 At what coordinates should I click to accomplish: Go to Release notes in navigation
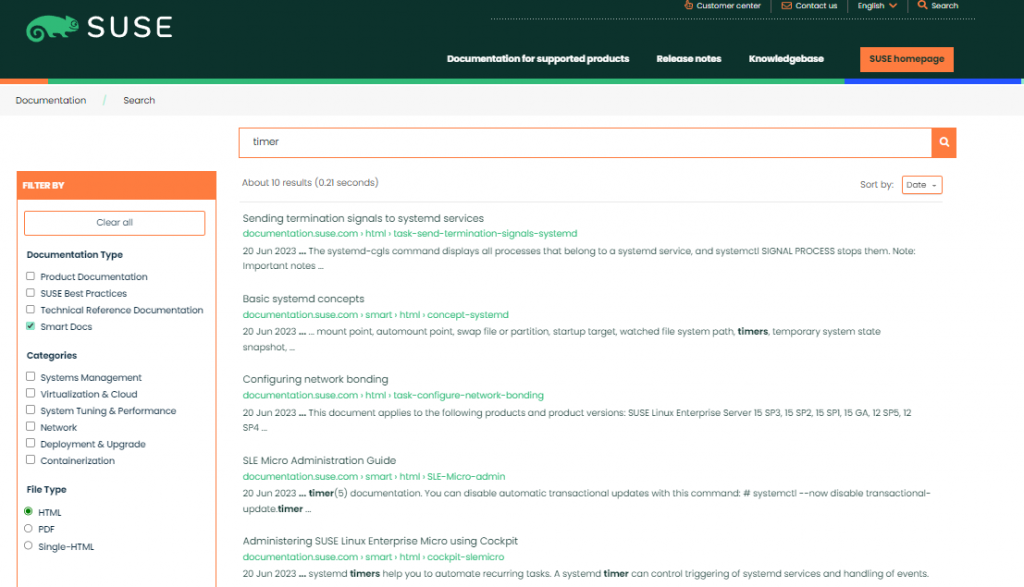(x=688, y=59)
